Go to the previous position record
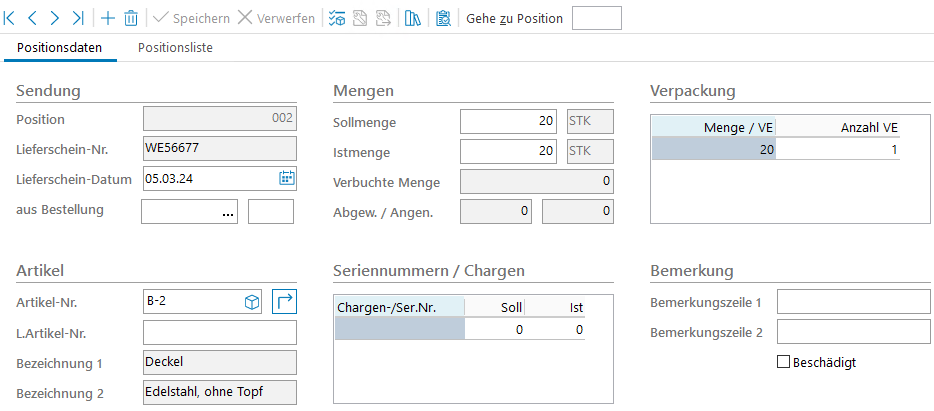This screenshot has width=934, height=411. 32,18
